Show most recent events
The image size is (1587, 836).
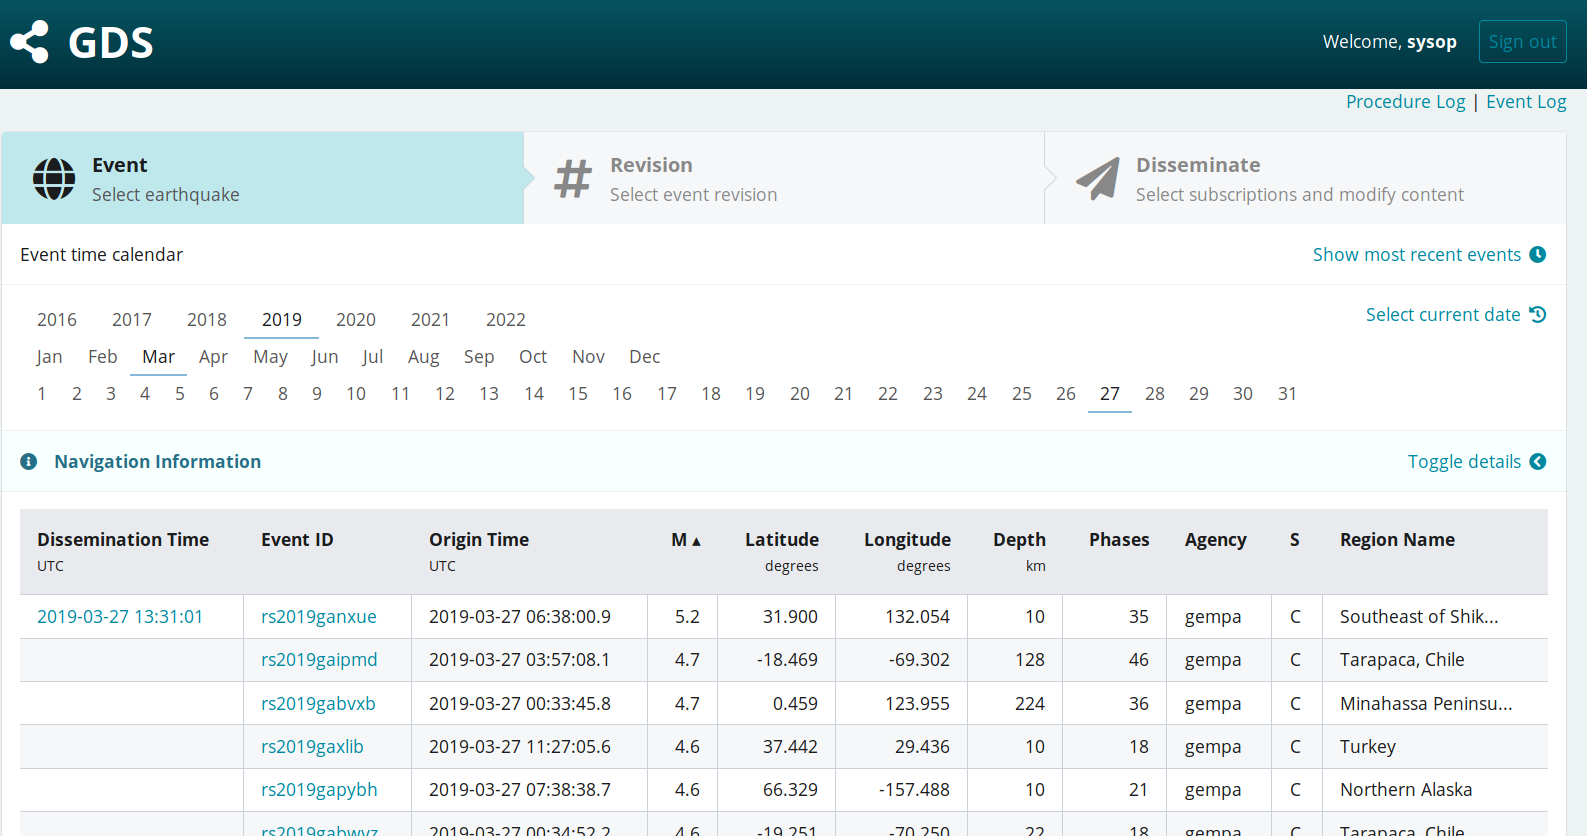[x=1416, y=255]
